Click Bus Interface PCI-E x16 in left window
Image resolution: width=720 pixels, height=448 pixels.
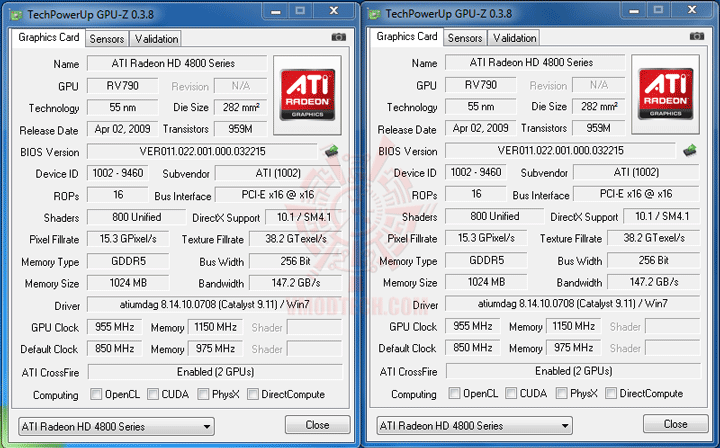(x=278, y=195)
